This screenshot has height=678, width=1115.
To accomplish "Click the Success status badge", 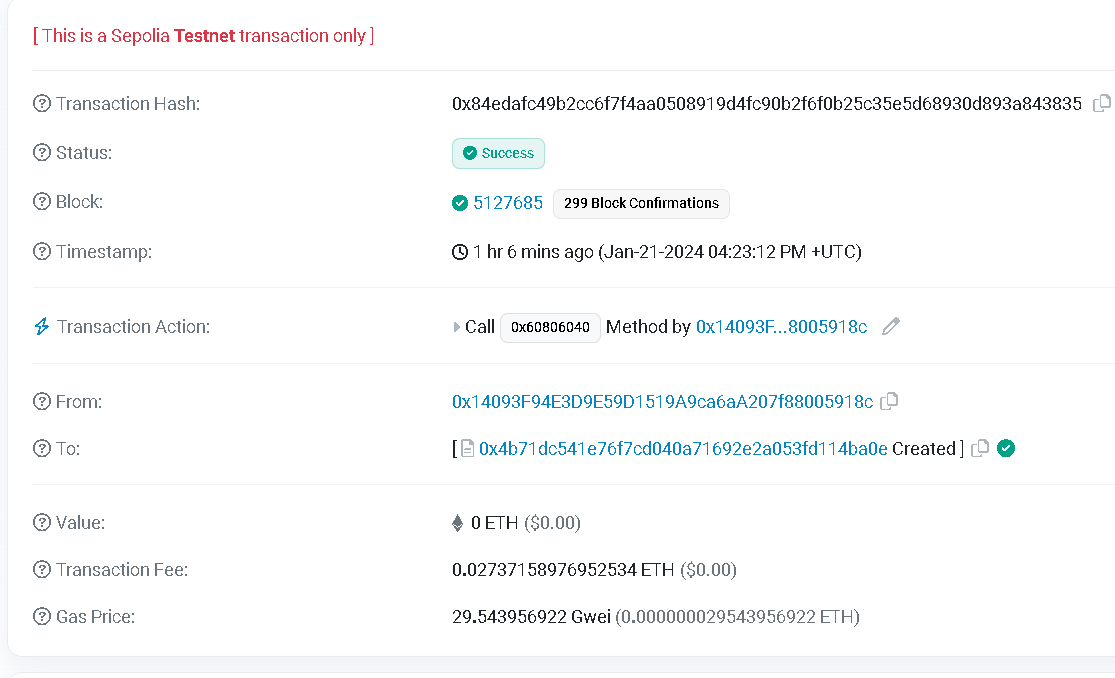I will coord(498,153).
